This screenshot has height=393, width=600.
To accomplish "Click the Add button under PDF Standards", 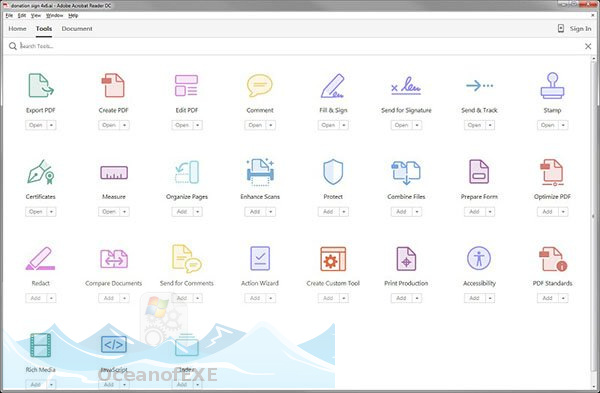I will pyautogui.click(x=548, y=298).
